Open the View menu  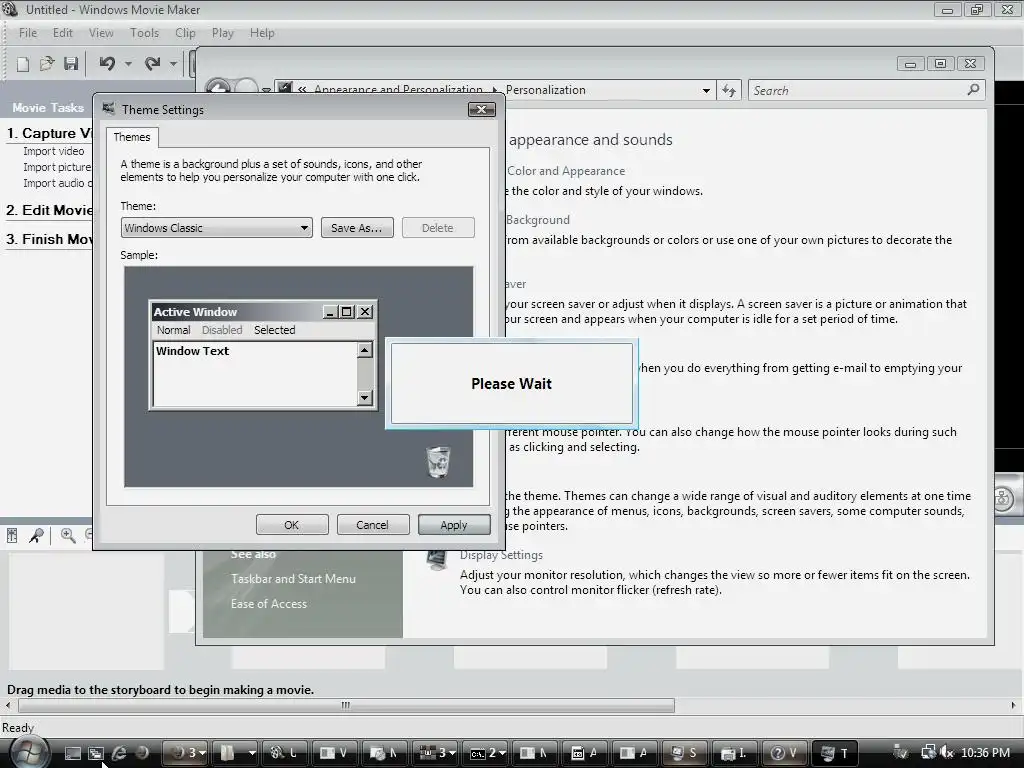point(101,33)
